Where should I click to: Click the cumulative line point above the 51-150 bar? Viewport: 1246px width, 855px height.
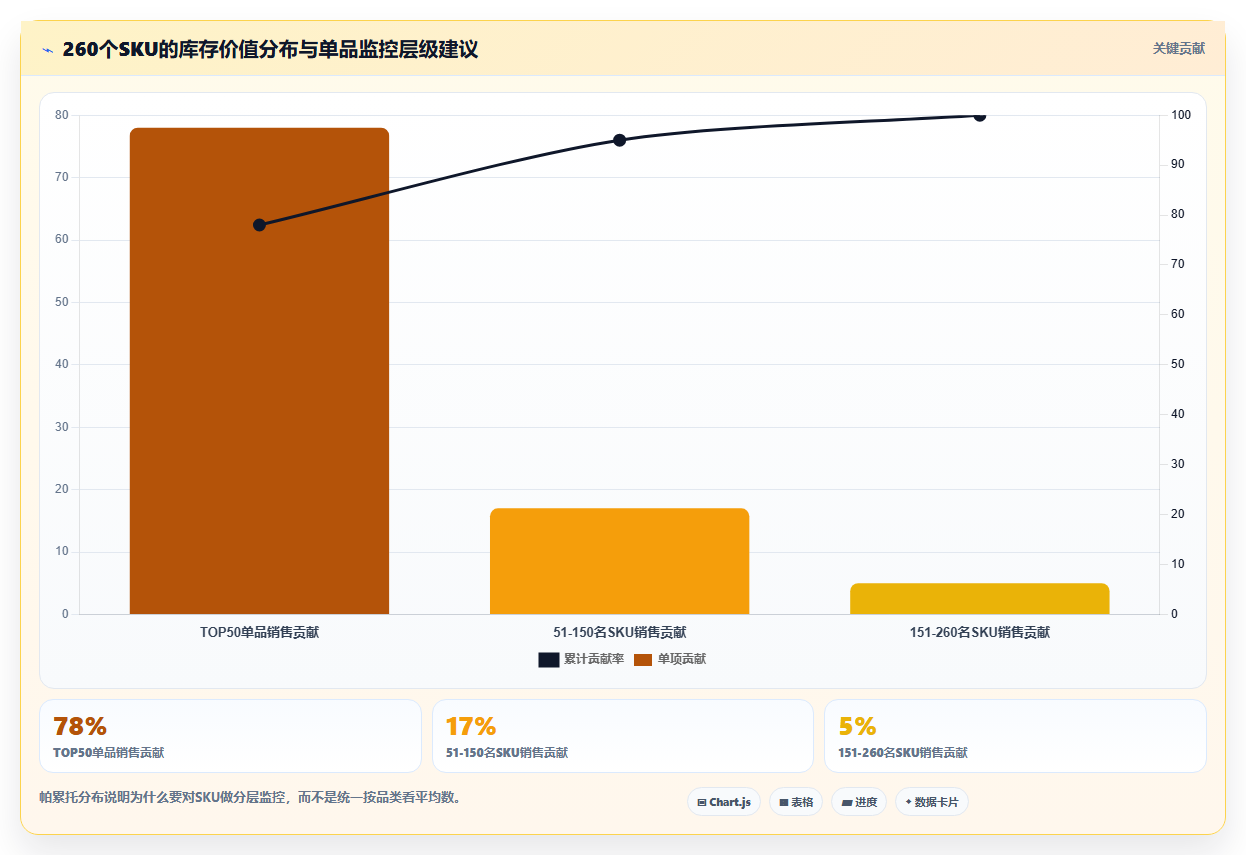click(x=619, y=140)
